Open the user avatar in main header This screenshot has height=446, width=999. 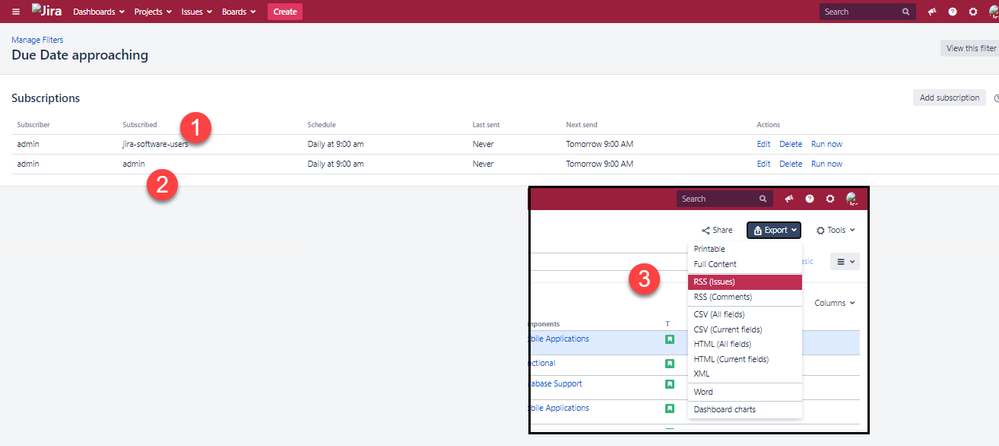pyautogui.click(x=993, y=11)
